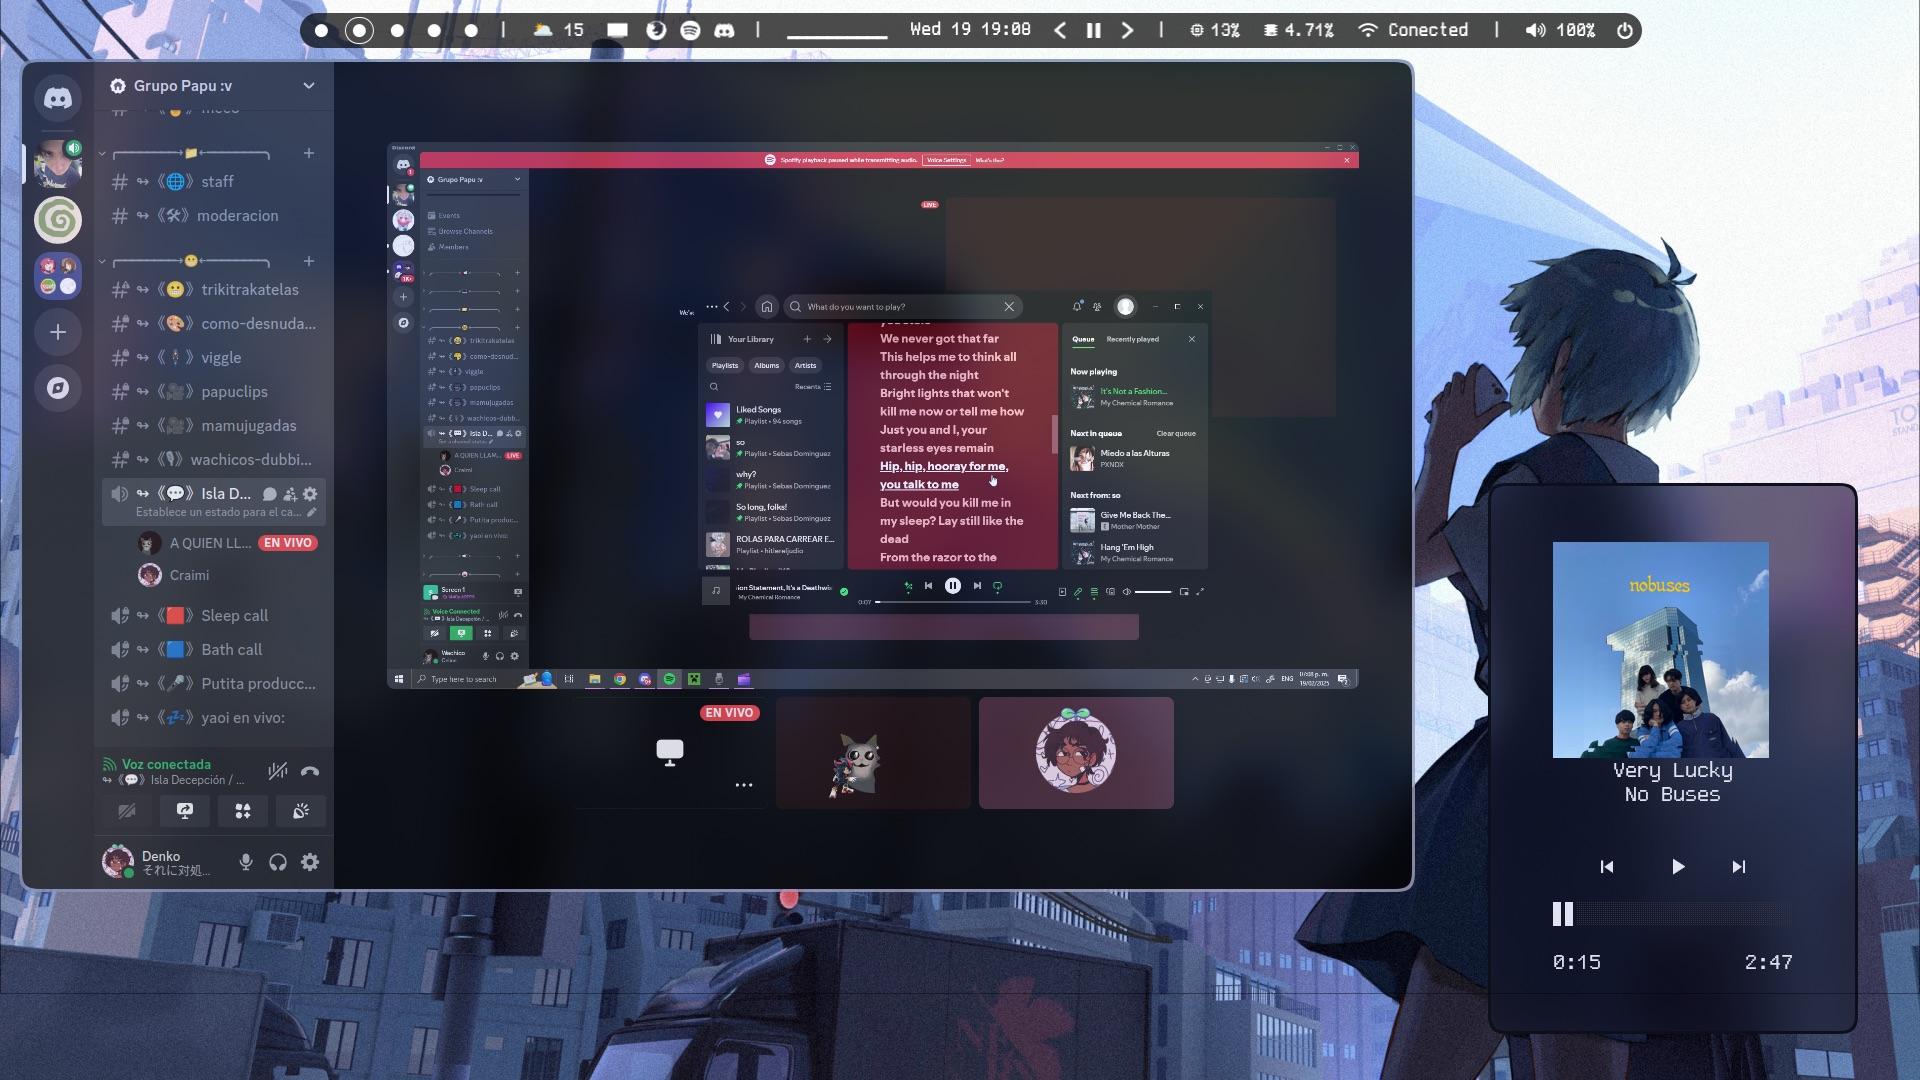Disconnect from voice with the hang-up icon
This screenshot has width=1920, height=1080.
point(310,771)
